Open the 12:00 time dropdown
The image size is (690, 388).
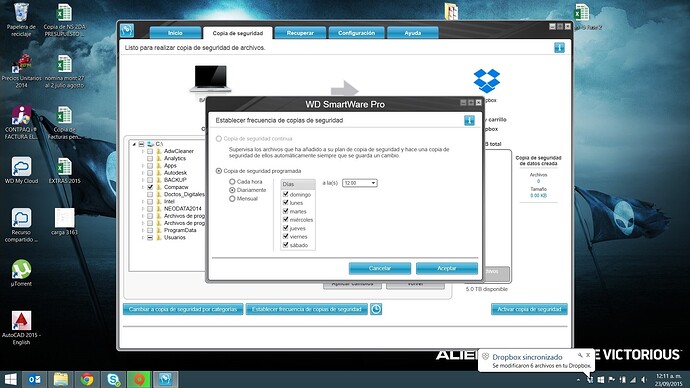(360, 183)
